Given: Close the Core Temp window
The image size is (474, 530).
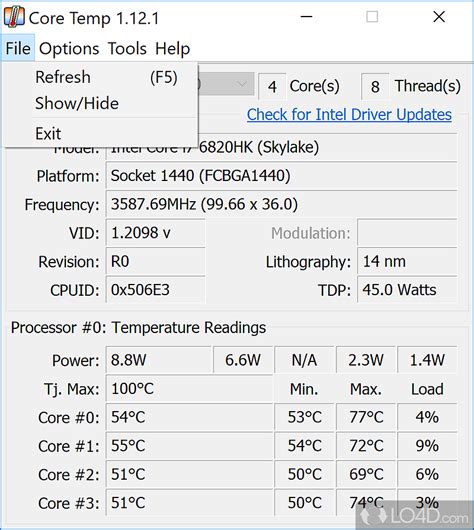Looking at the screenshot, I should (x=439, y=17).
